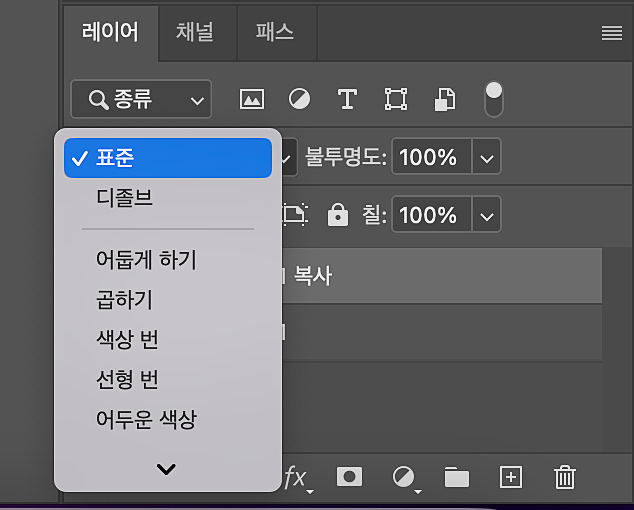Choose 디졸브 blend mode
The width and height of the screenshot is (634, 510).
(x=168, y=198)
